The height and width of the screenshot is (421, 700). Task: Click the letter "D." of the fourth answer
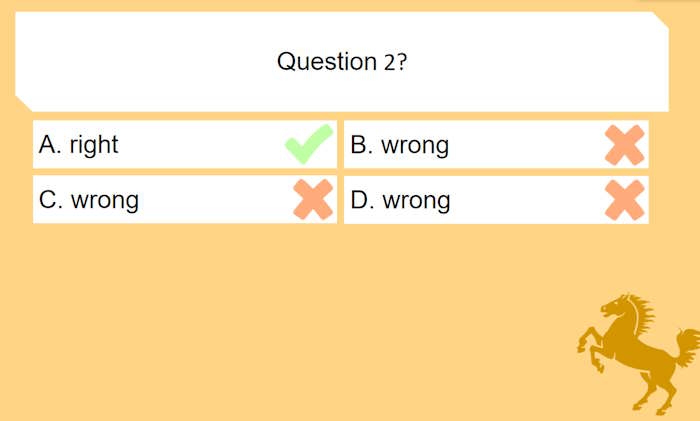click(362, 200)
